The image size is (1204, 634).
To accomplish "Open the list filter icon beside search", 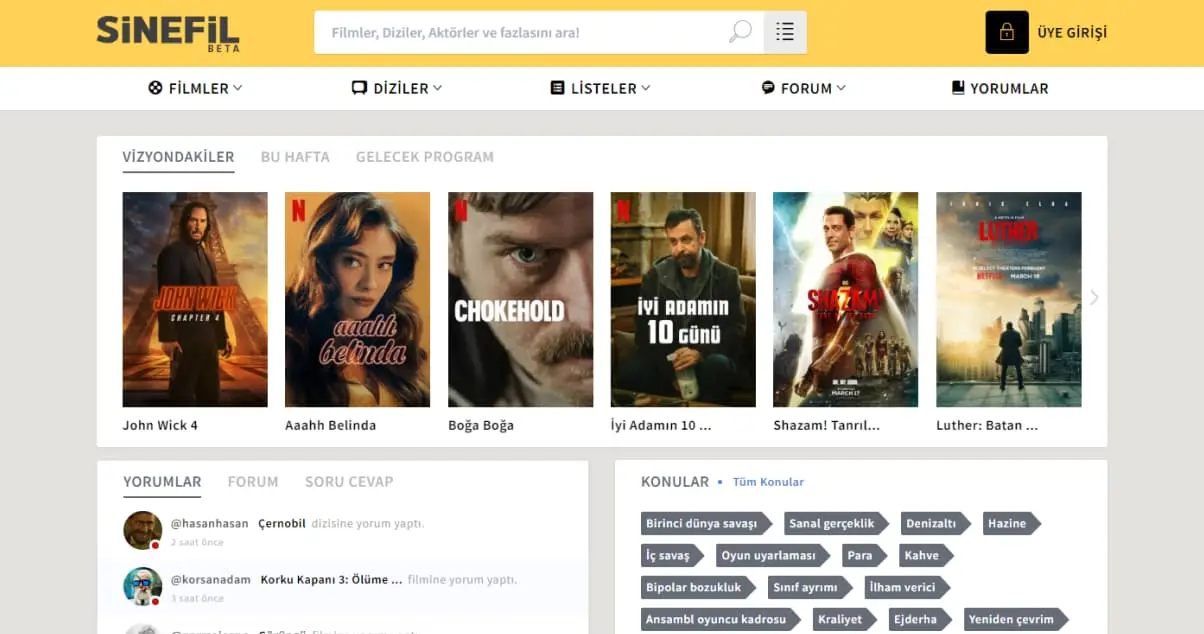I will [785, 32].
